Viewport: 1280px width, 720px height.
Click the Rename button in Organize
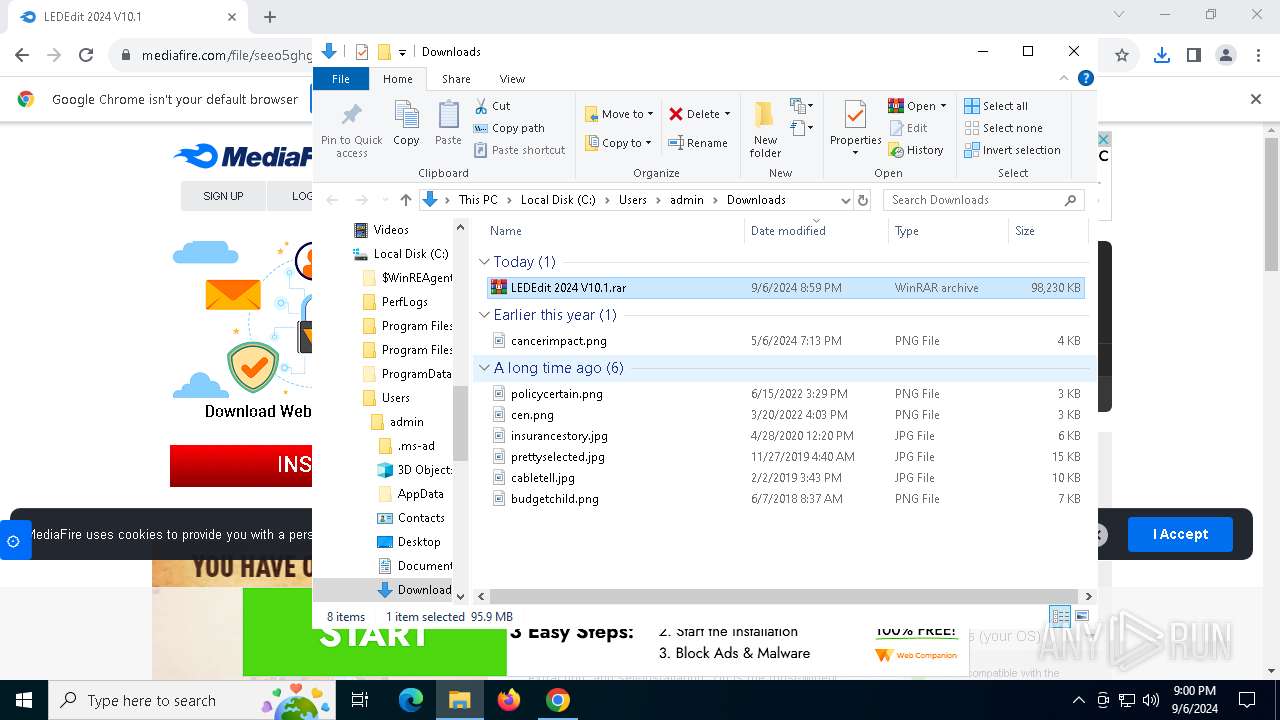coord(698,143)
